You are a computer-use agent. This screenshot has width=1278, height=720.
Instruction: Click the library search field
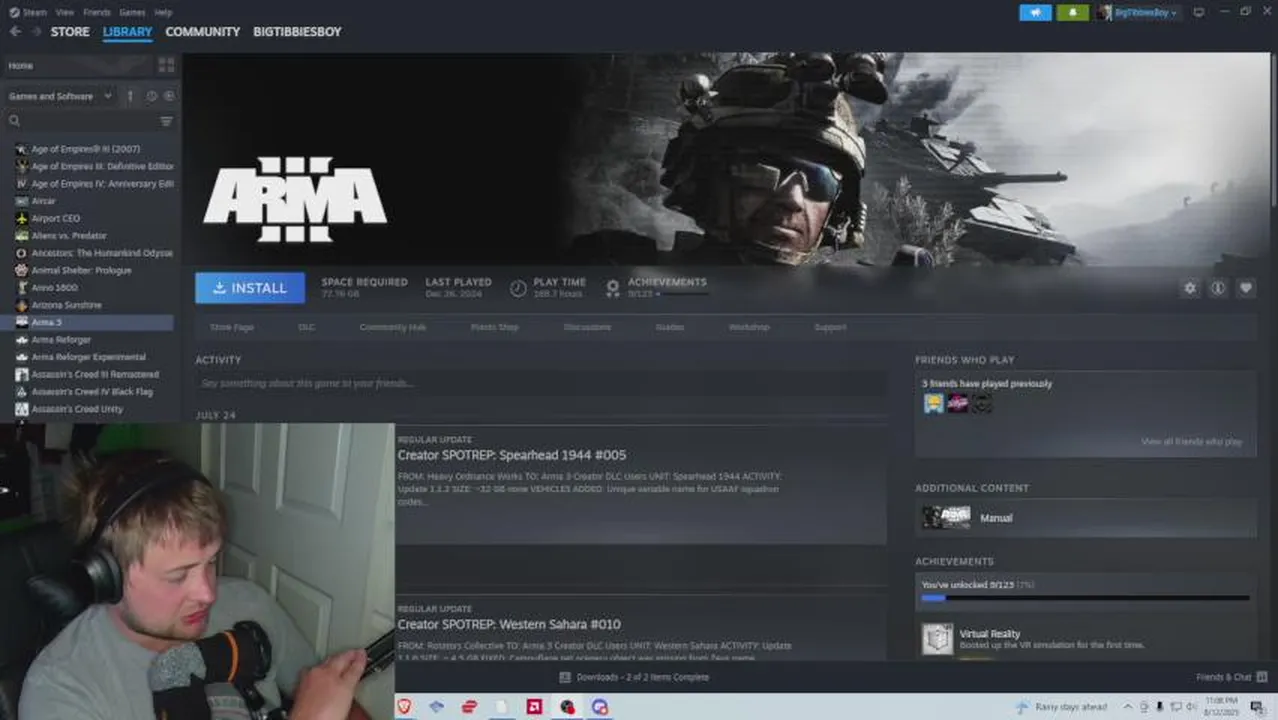click(80, 121)
